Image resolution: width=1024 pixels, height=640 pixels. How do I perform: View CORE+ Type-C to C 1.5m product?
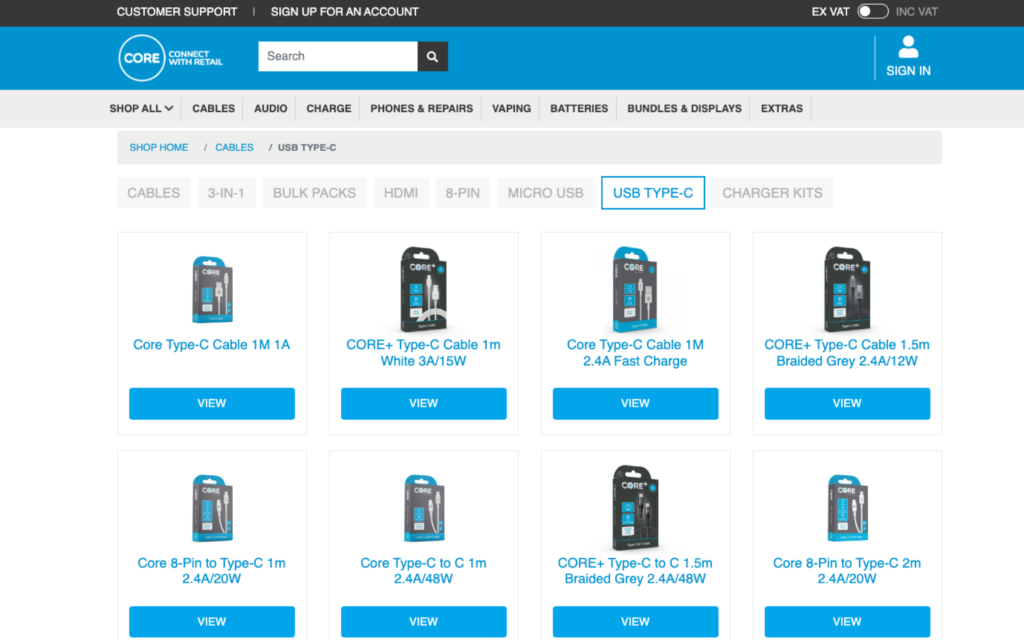coord(635,622)
